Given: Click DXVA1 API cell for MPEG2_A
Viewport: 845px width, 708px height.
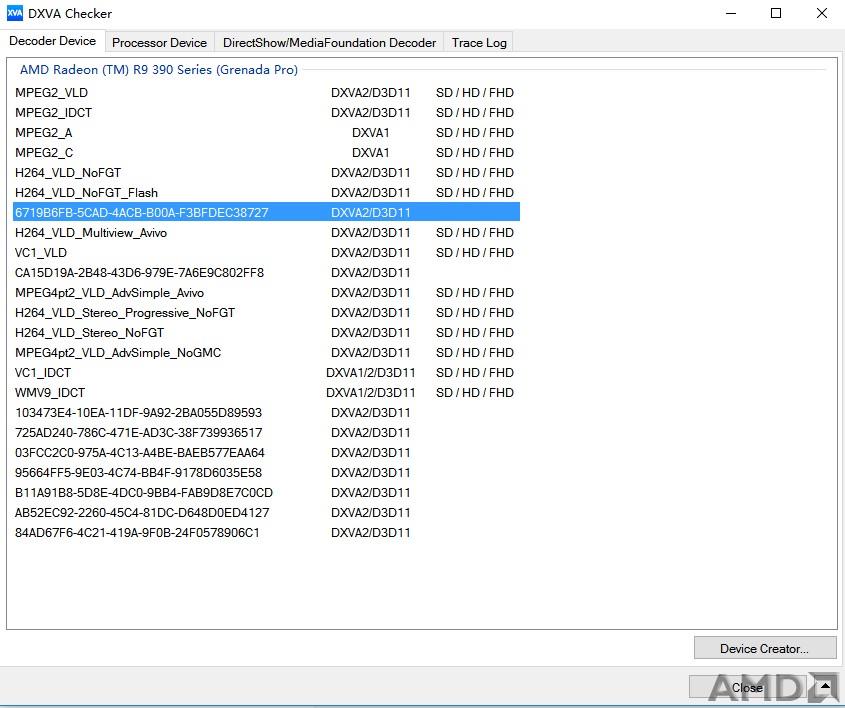Looking at the screenshot, I should pyautogui.click(x=371, y=133).
